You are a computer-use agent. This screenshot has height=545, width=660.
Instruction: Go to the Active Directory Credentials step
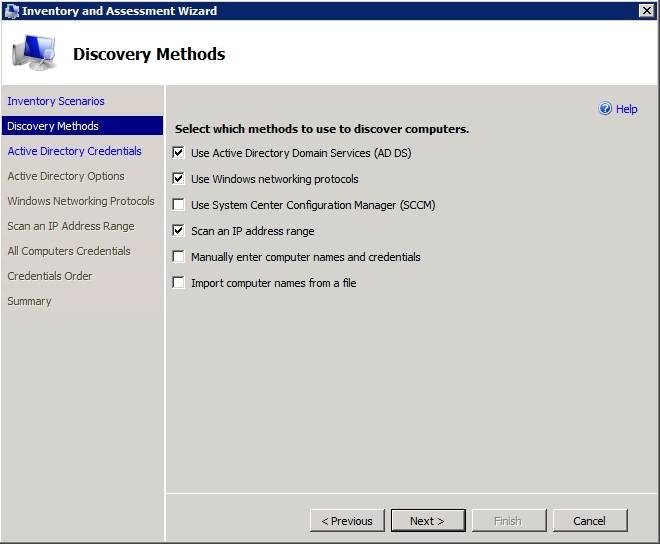[x=75, y=151]
